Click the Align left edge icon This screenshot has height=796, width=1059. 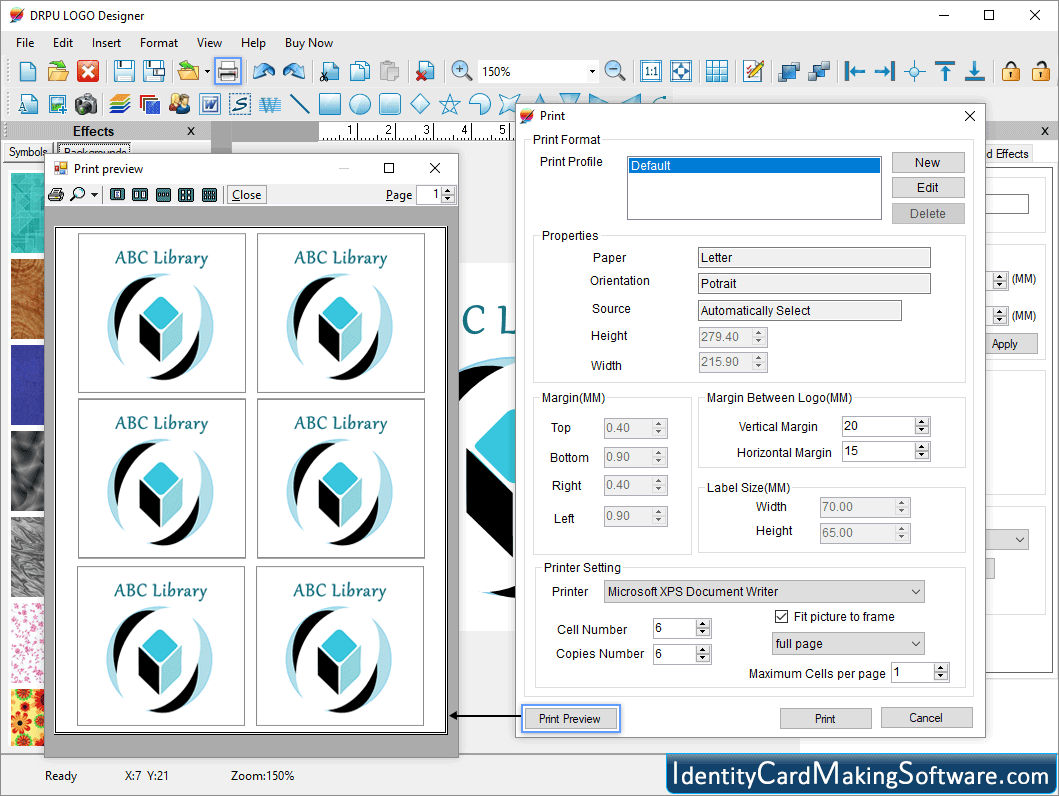pos(854,71)
